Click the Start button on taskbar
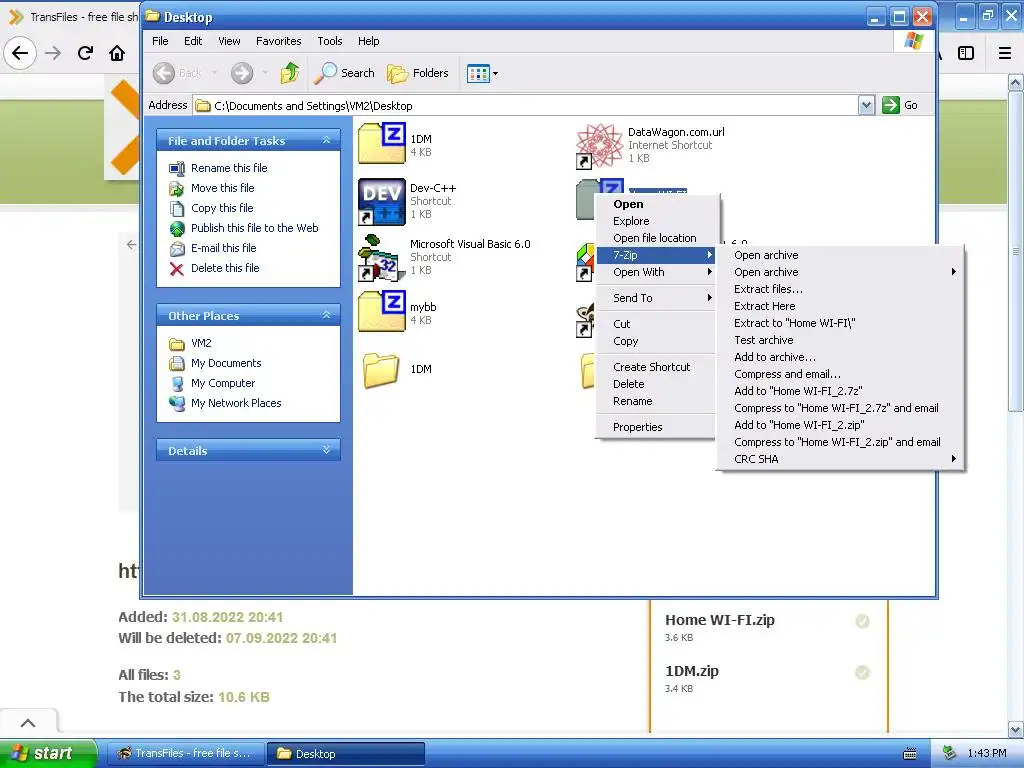This screenshot has height=768, width=1024. pyautogui.click(x=48, y=754)
